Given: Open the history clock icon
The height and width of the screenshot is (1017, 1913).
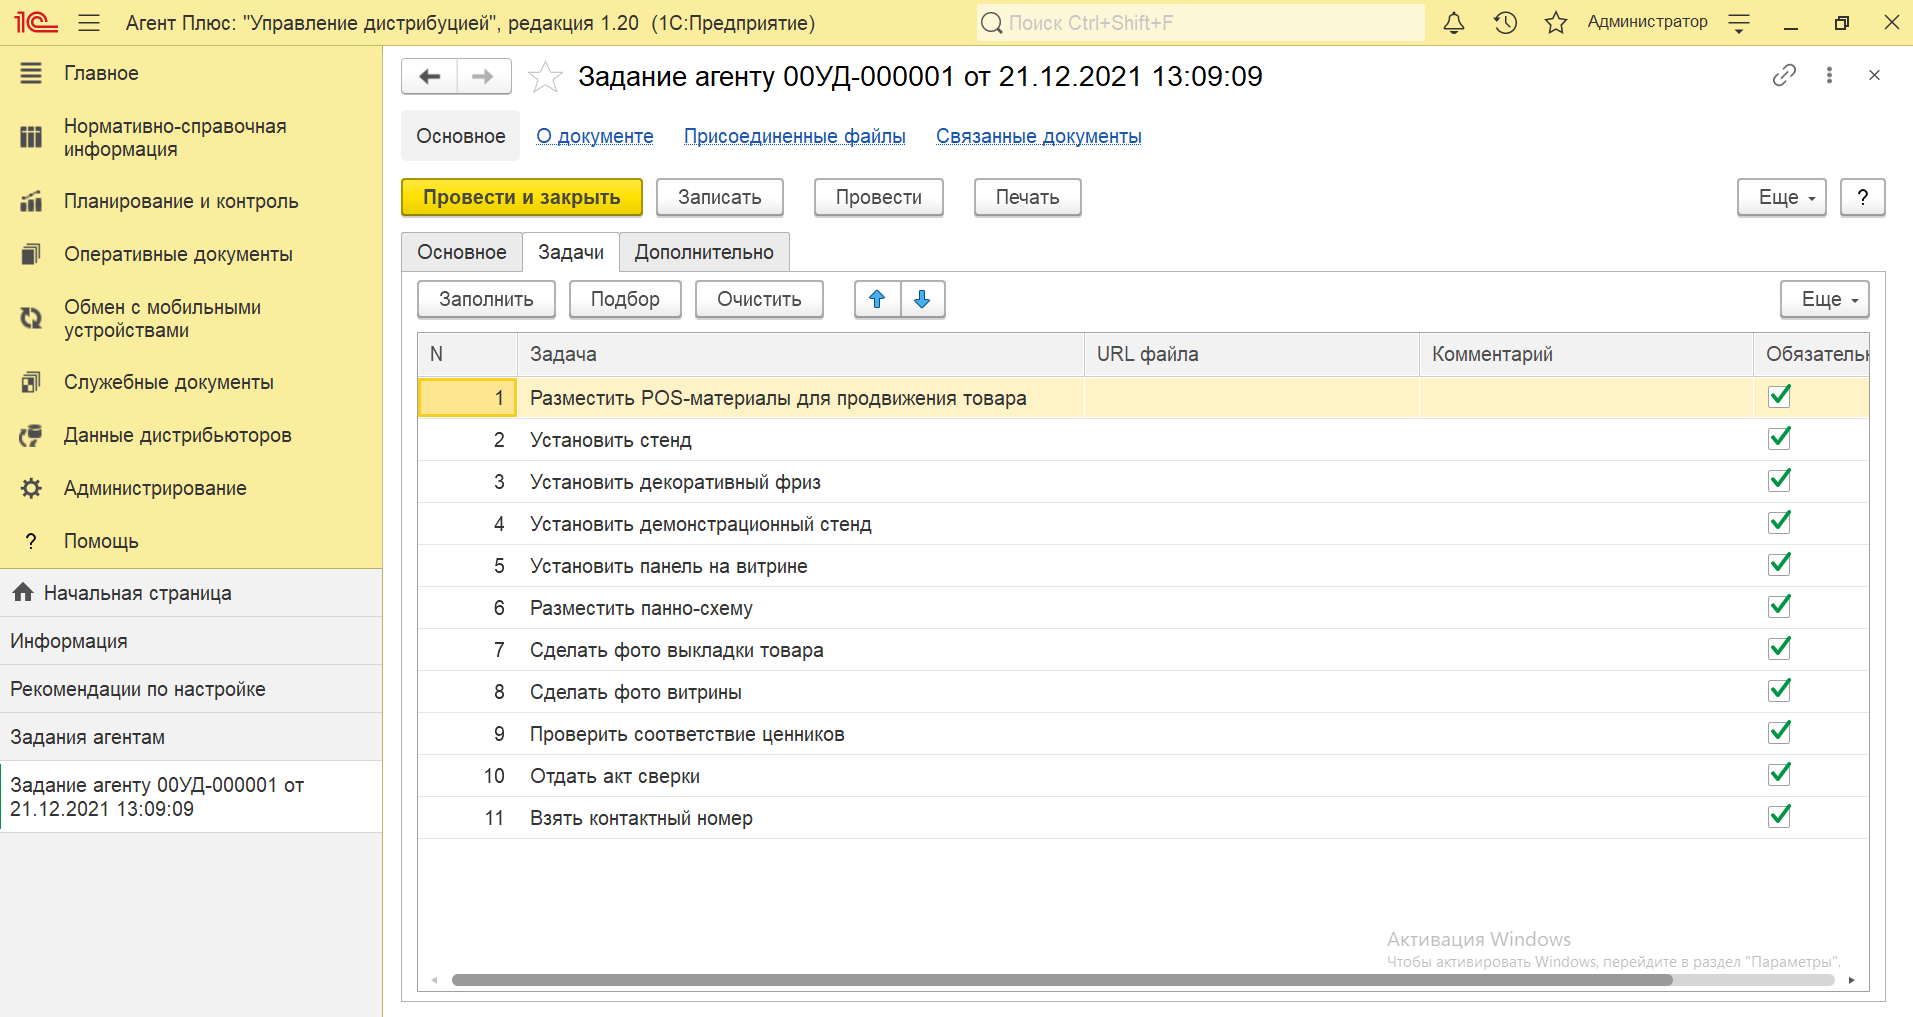Looking at the screenshot, I should tap(1505, 23).
